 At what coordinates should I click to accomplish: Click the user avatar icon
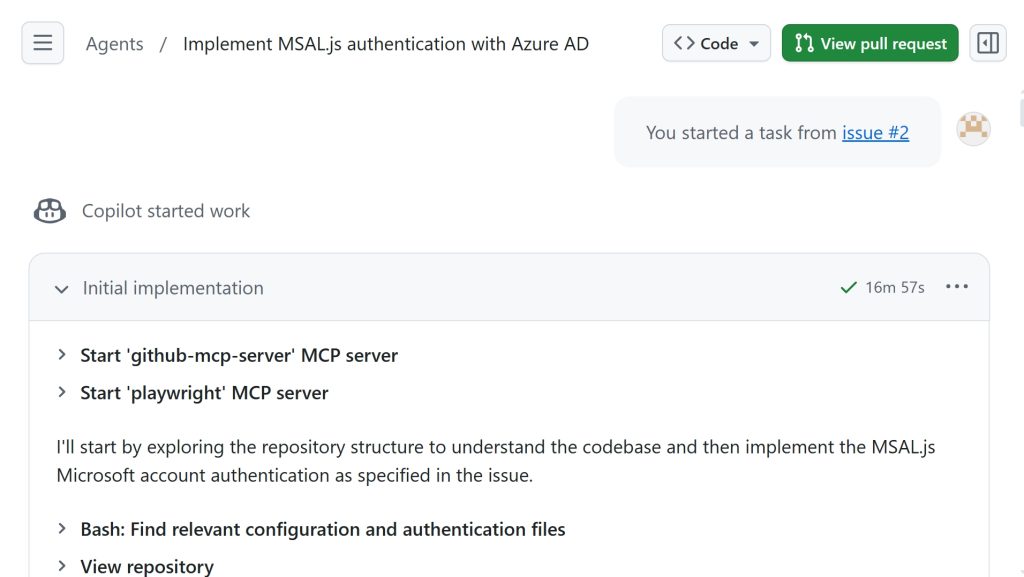point(973,129)
